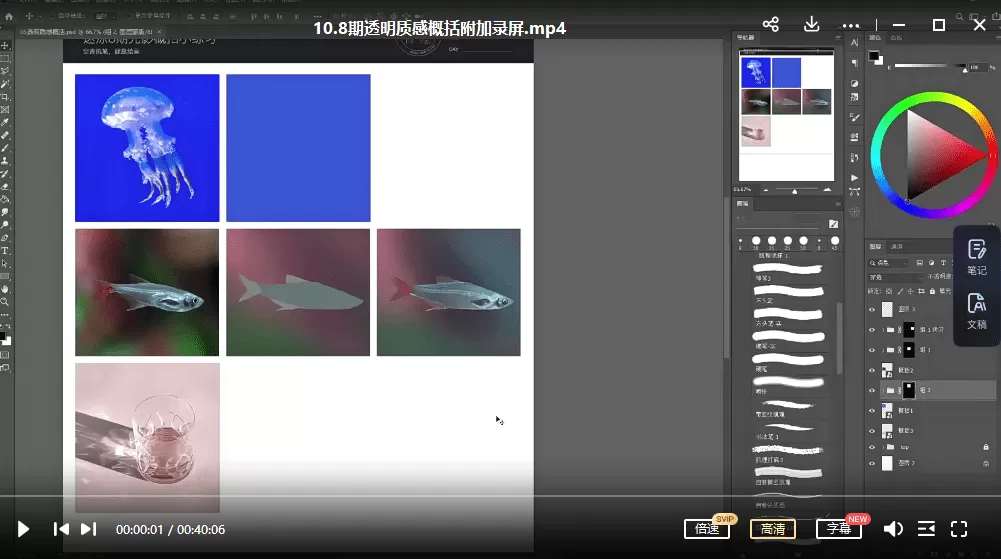Skip to the next video
Image resolution: width=1001 pixels, height=559 pixels.
(x=88, y=529)
